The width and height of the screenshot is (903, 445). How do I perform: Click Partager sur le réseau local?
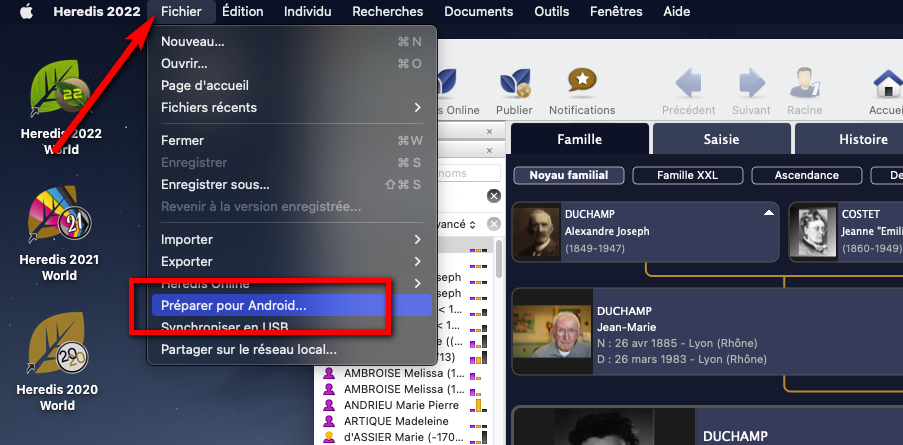248,349
